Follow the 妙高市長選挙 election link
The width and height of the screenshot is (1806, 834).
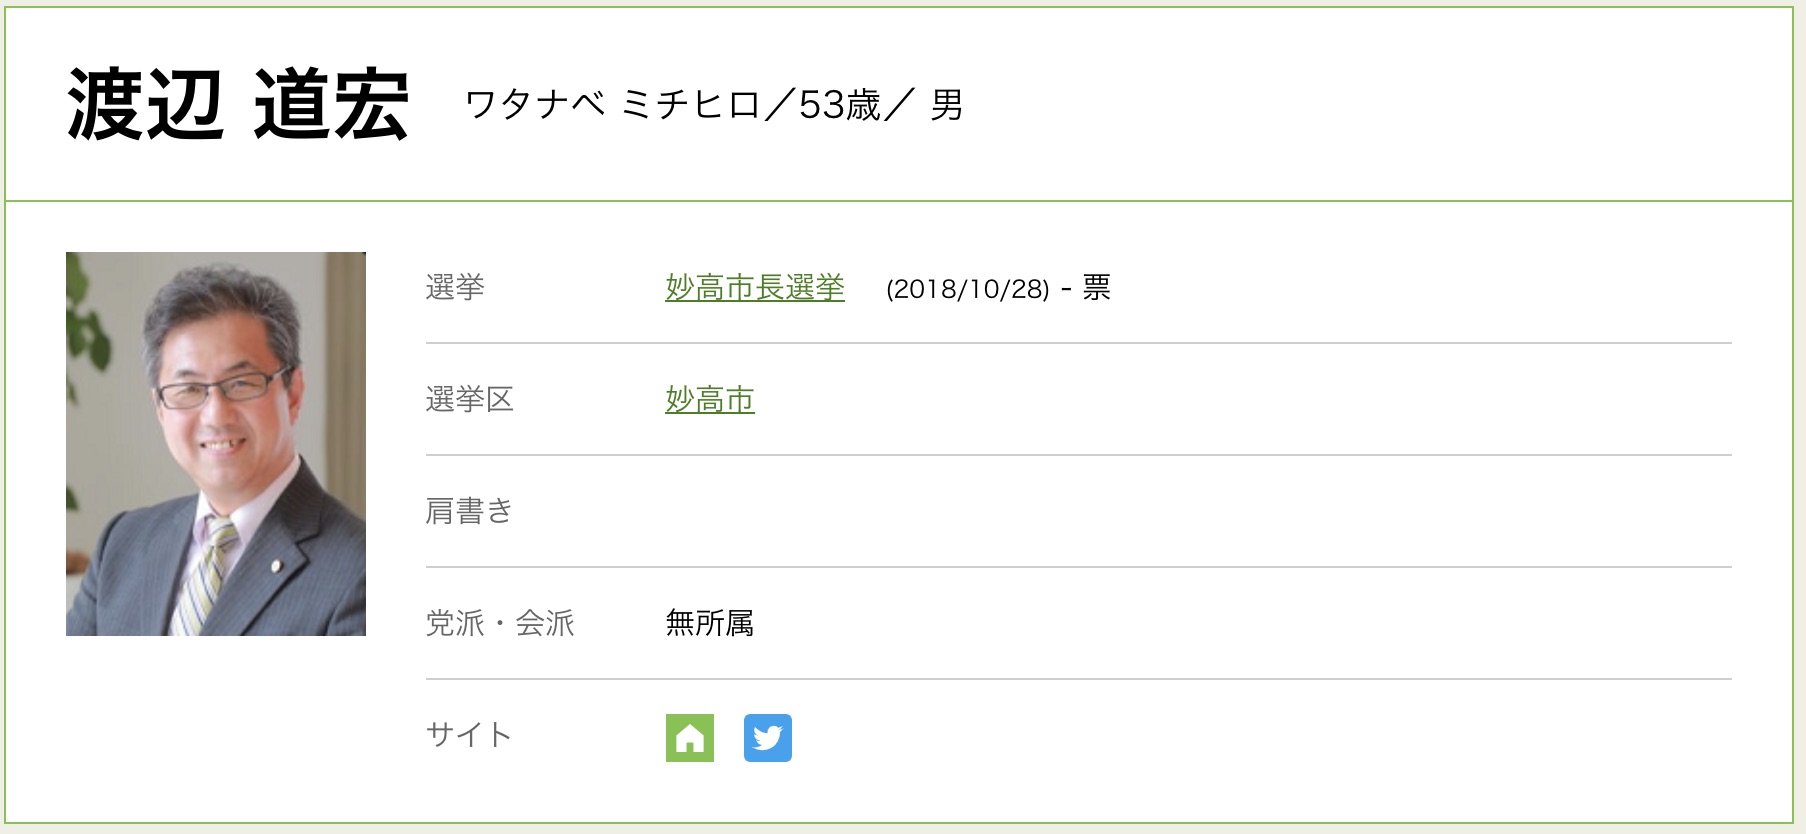(x=755, y=288)
